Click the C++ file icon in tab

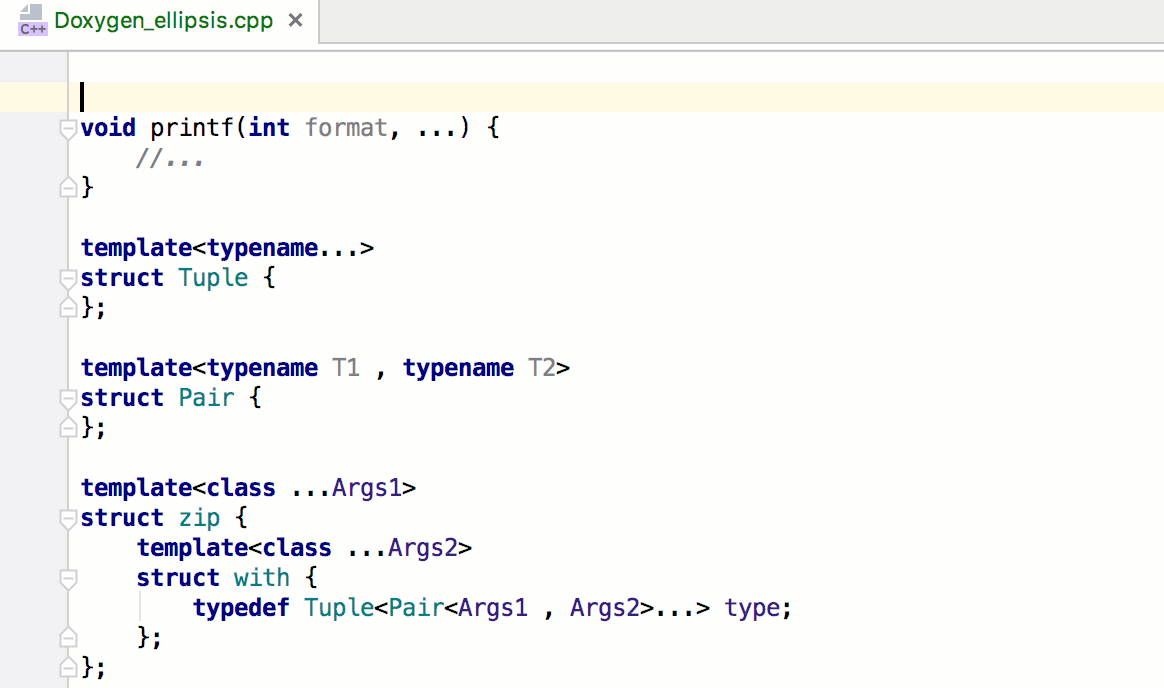coord(32,21)
